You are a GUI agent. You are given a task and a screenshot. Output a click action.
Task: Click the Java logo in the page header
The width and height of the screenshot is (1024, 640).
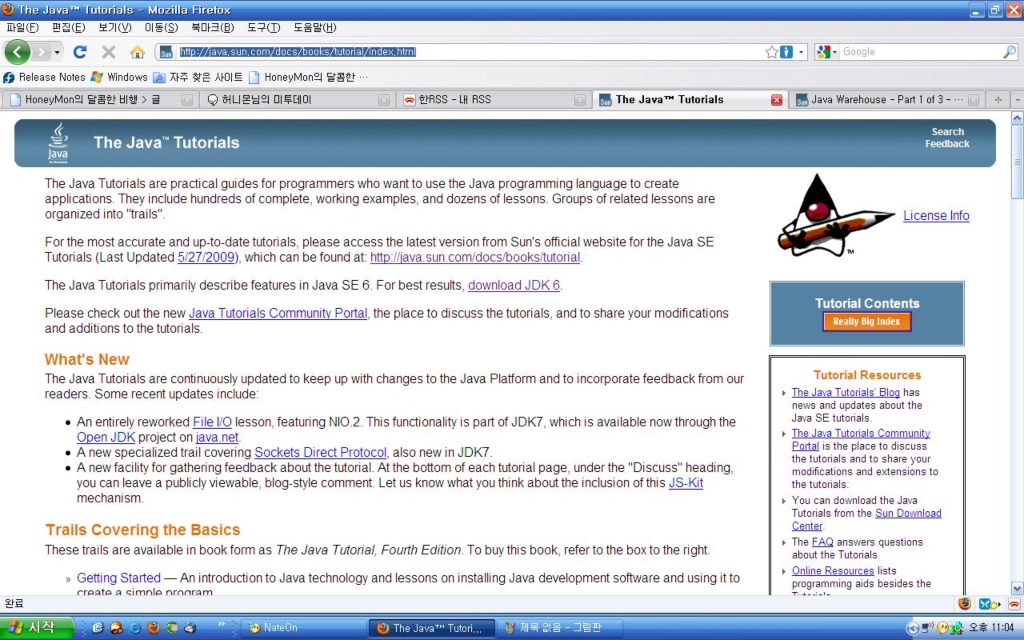[57, 142]
